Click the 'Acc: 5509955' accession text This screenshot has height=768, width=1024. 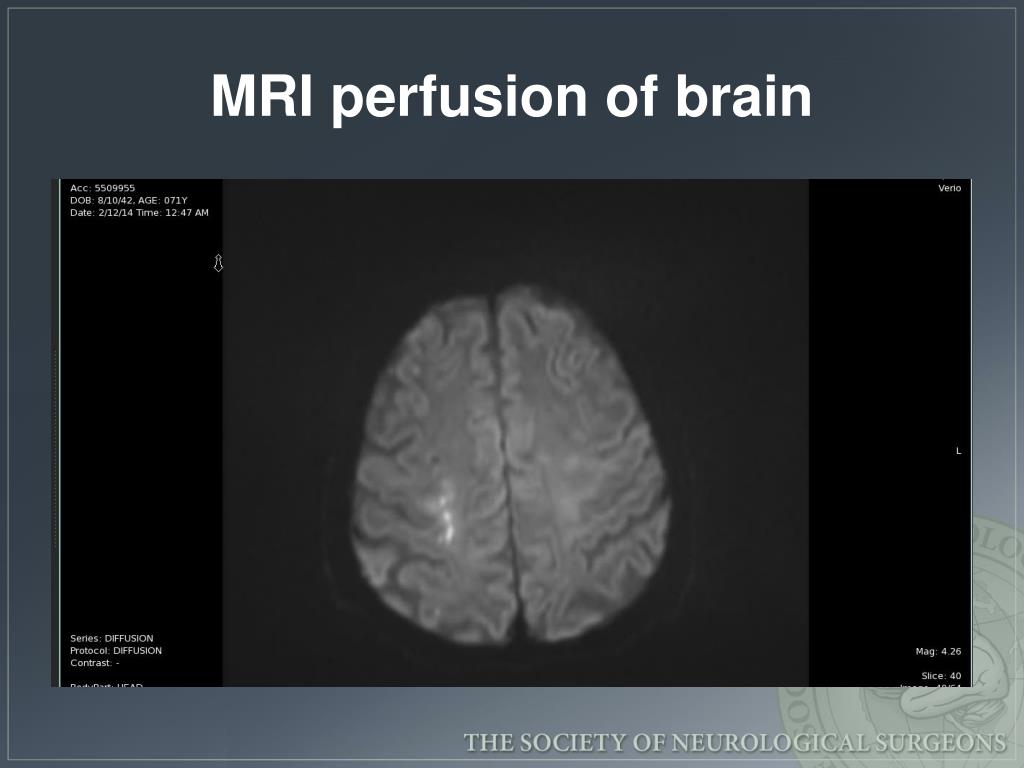[x=103, y=188]
